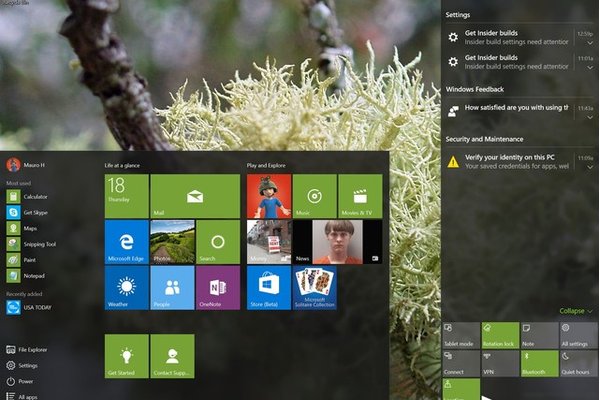Click the Play and Explore group title

pyautogui.click(x=266, y=165)
